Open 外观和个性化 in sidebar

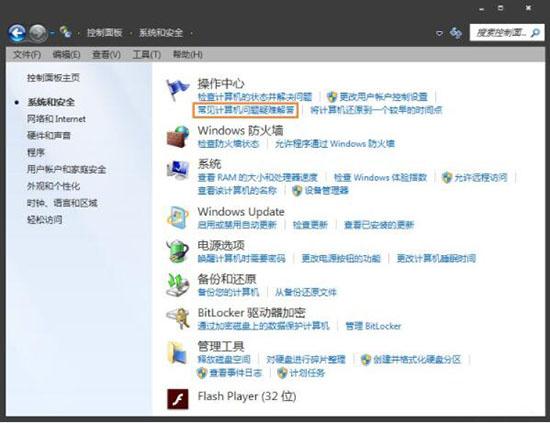pos(53,186)
